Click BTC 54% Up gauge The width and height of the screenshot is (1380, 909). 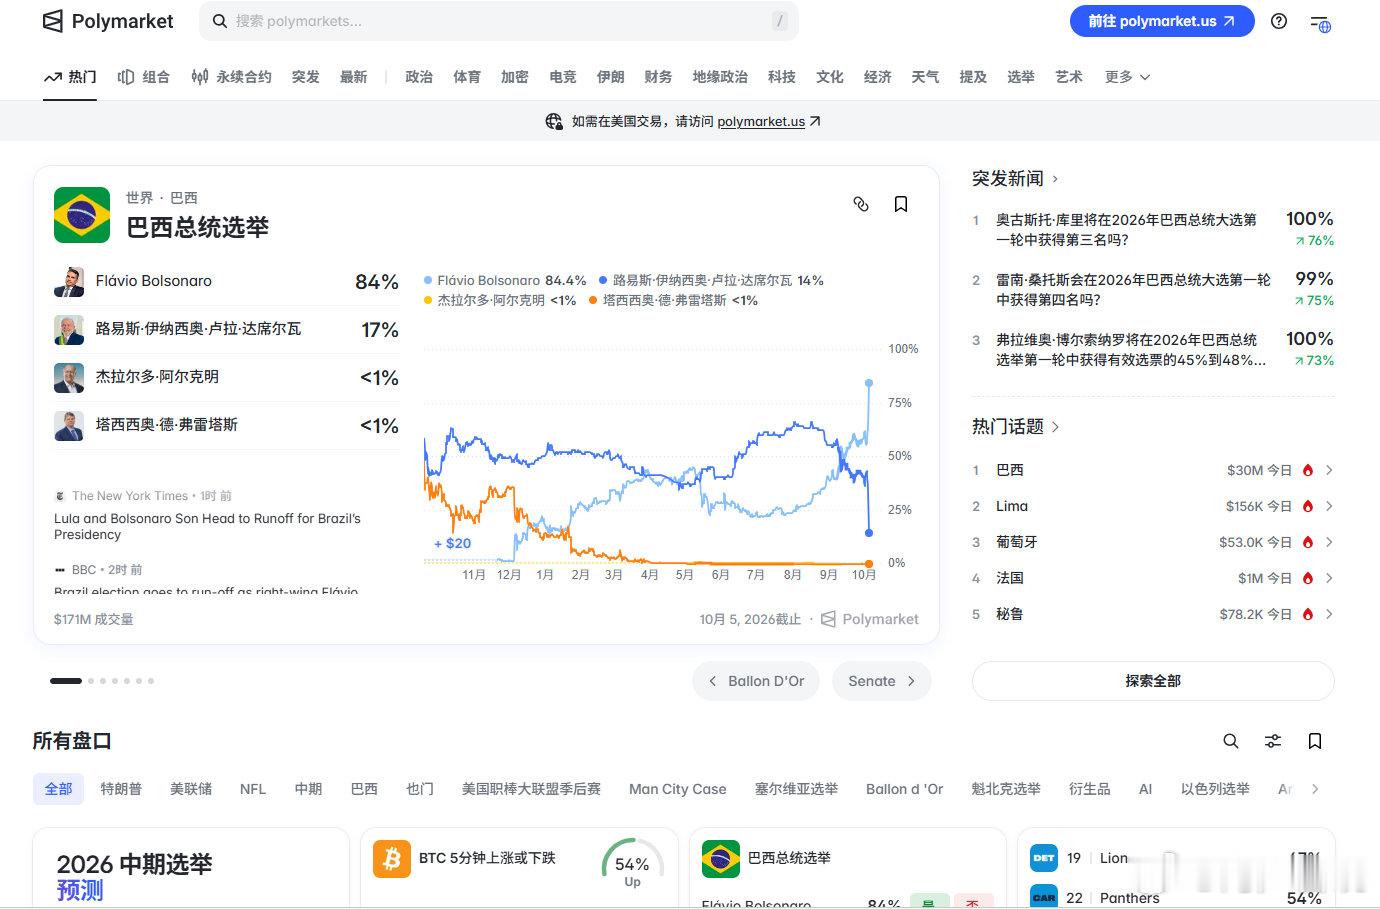632,861
